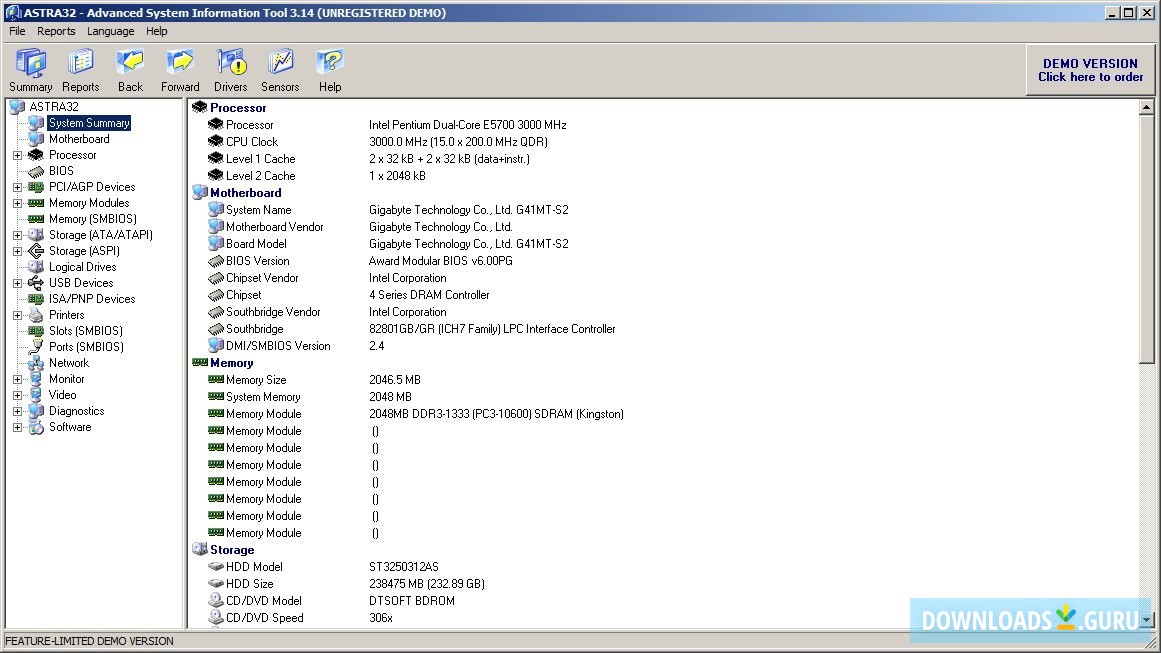This screenshot has width=1161, height=653.
Task: Open the Language menu
Action: [x=110, y=31]
